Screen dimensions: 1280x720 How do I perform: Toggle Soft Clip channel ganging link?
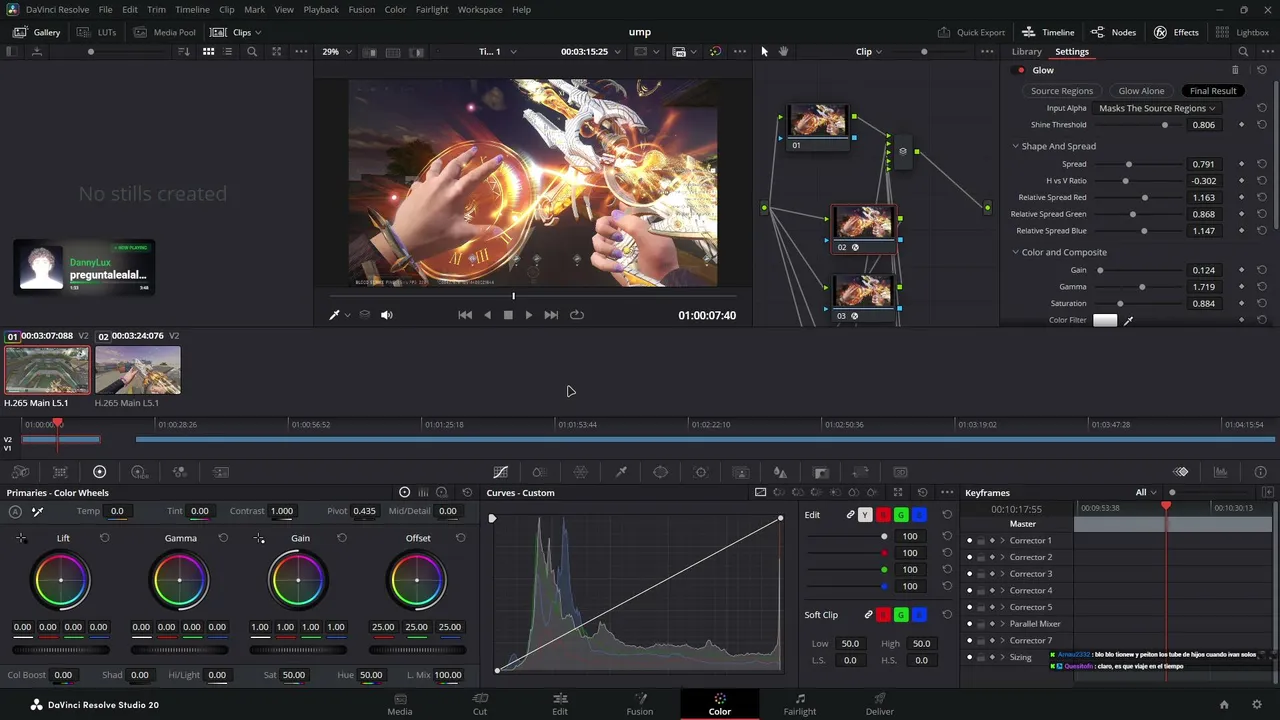click(x=868, y=615)
